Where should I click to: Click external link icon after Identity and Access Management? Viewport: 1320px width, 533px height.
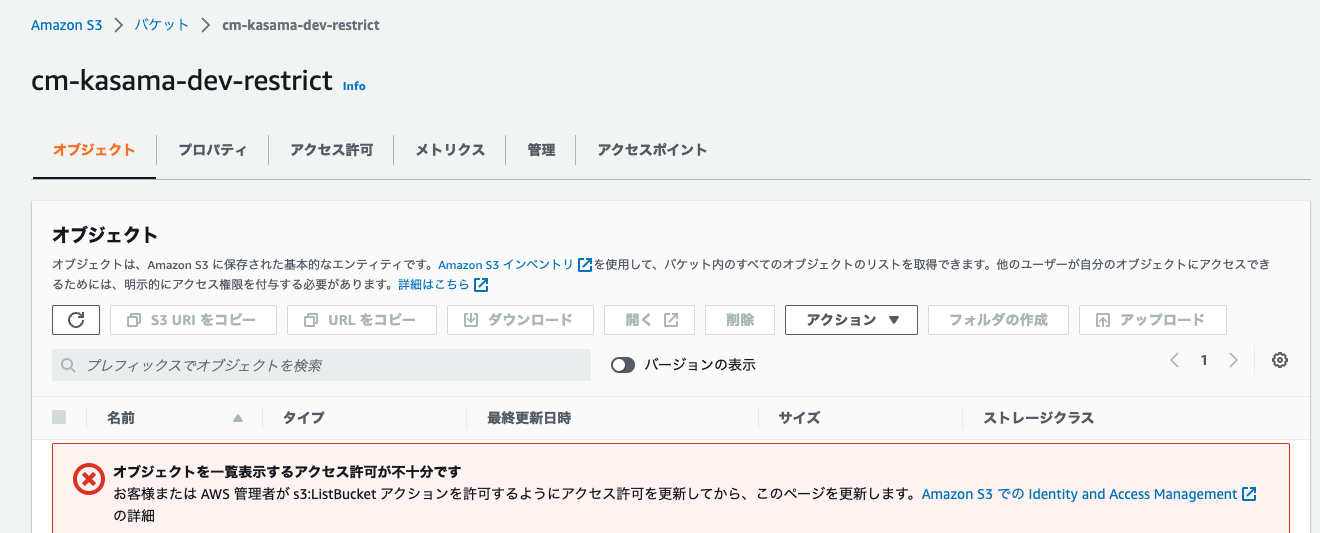click(1249, 494)
